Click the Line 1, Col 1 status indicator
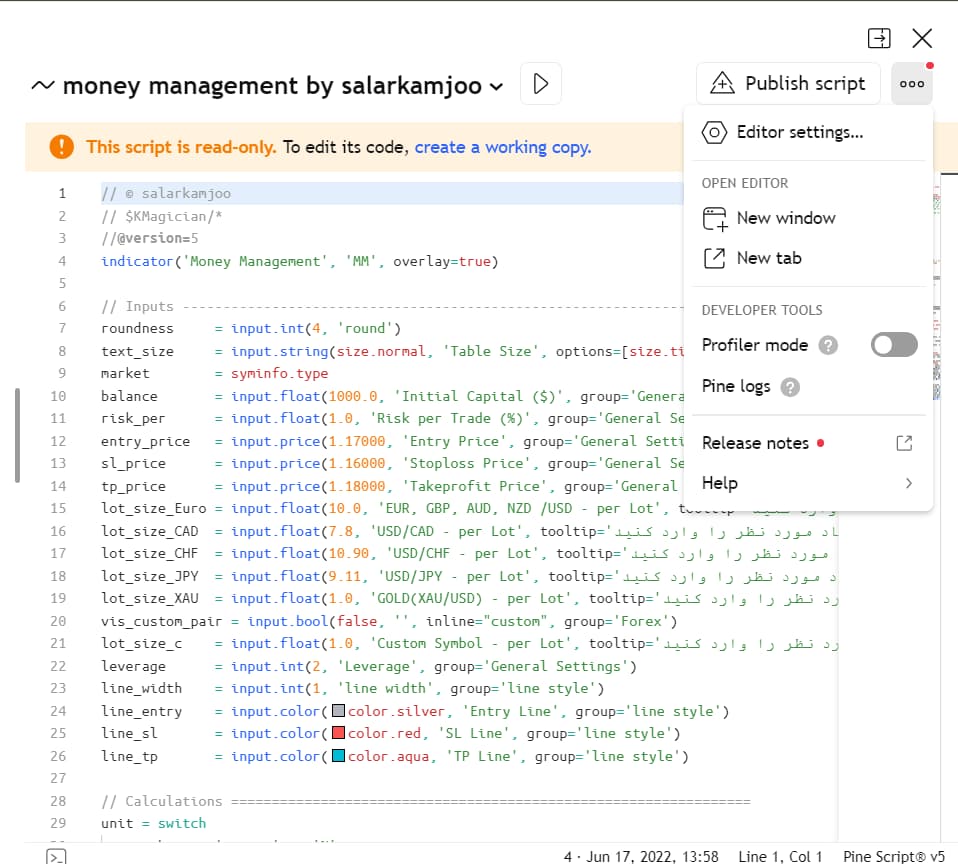 pyautogui.click(x=780, y=856)
